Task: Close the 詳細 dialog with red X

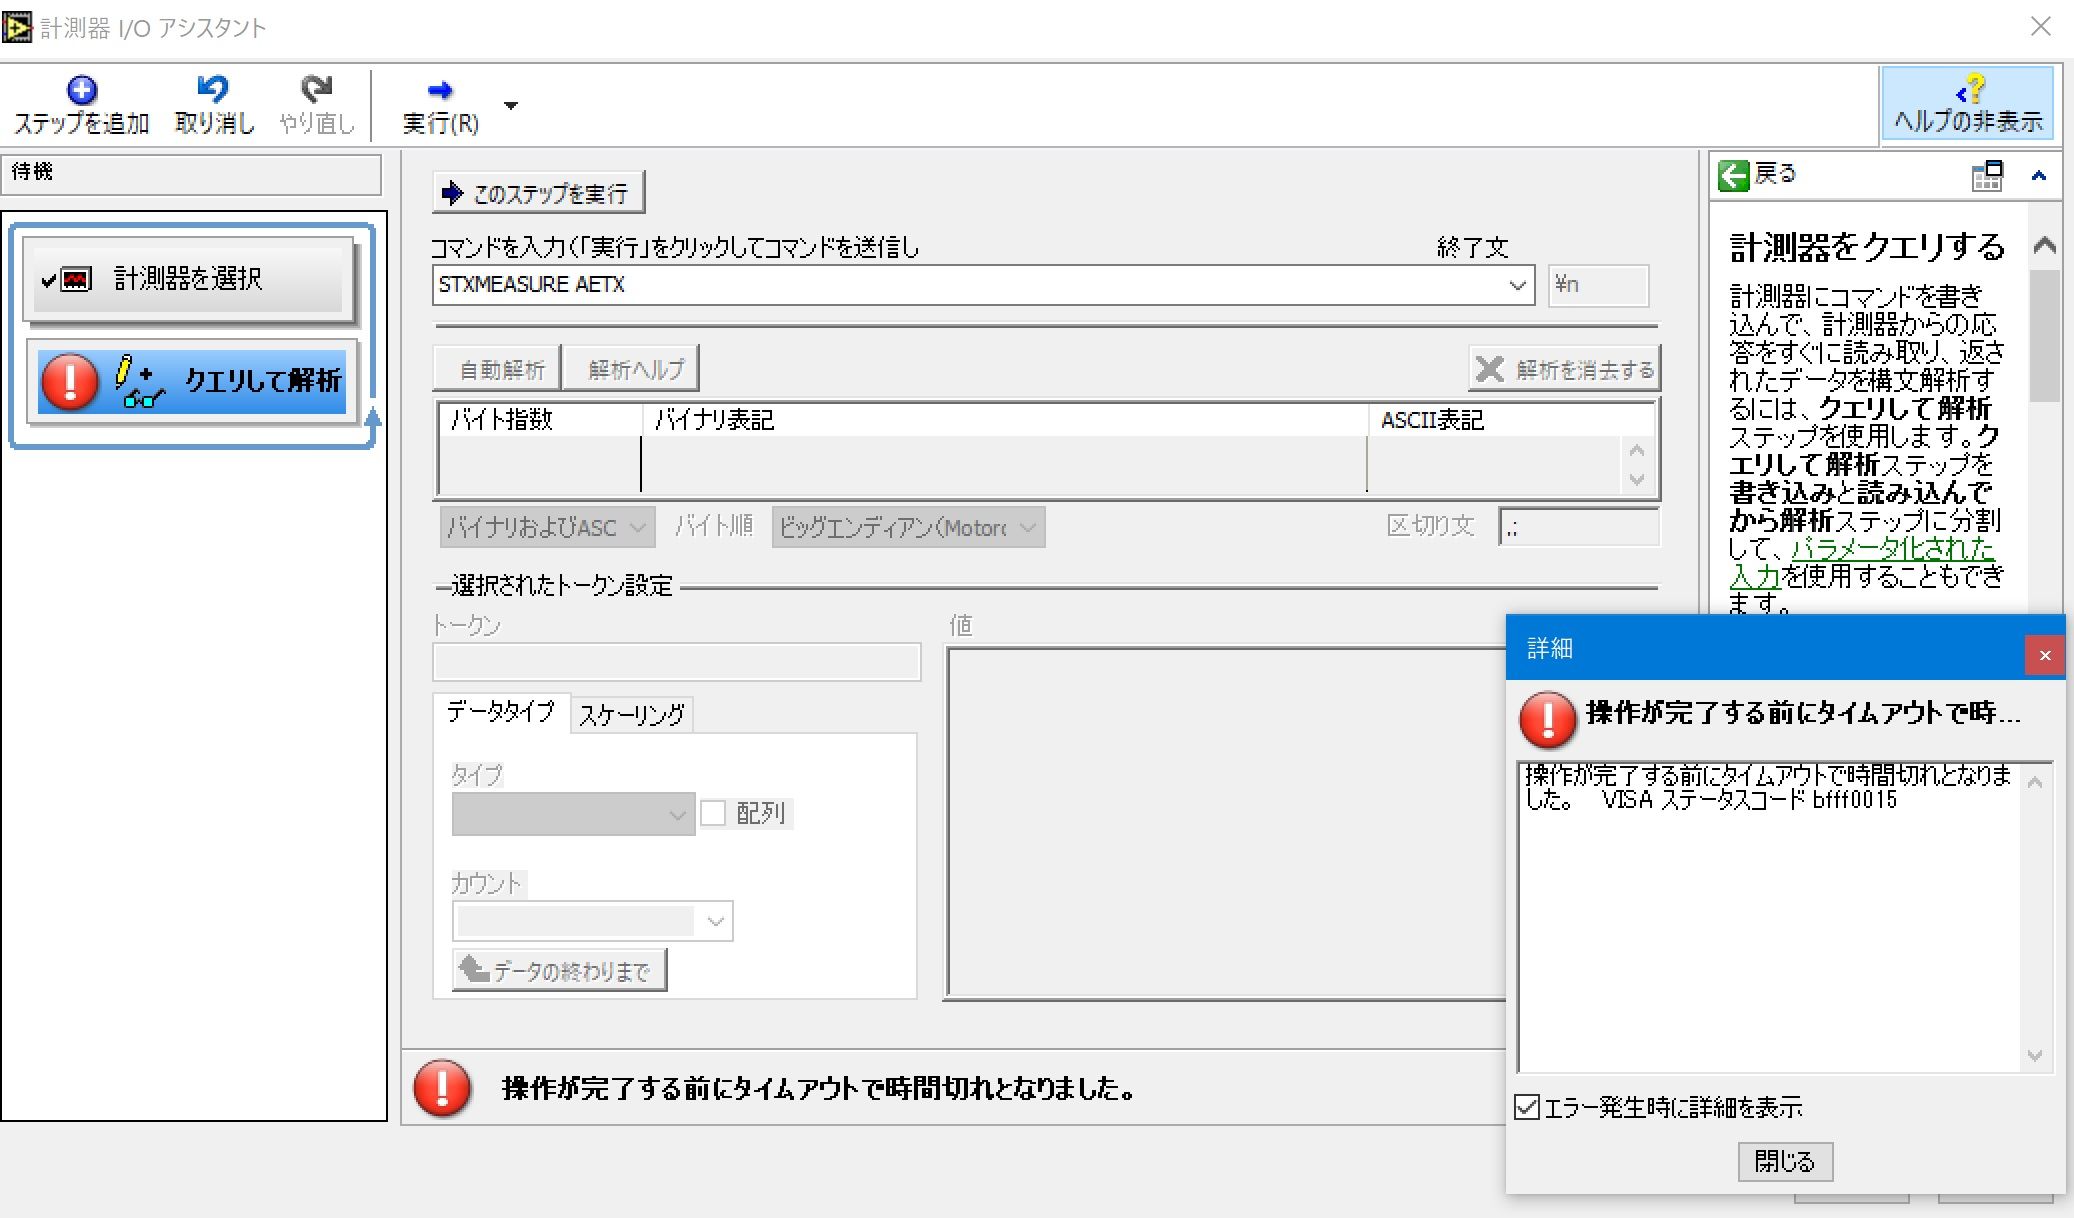Action: pos(2045,655)
